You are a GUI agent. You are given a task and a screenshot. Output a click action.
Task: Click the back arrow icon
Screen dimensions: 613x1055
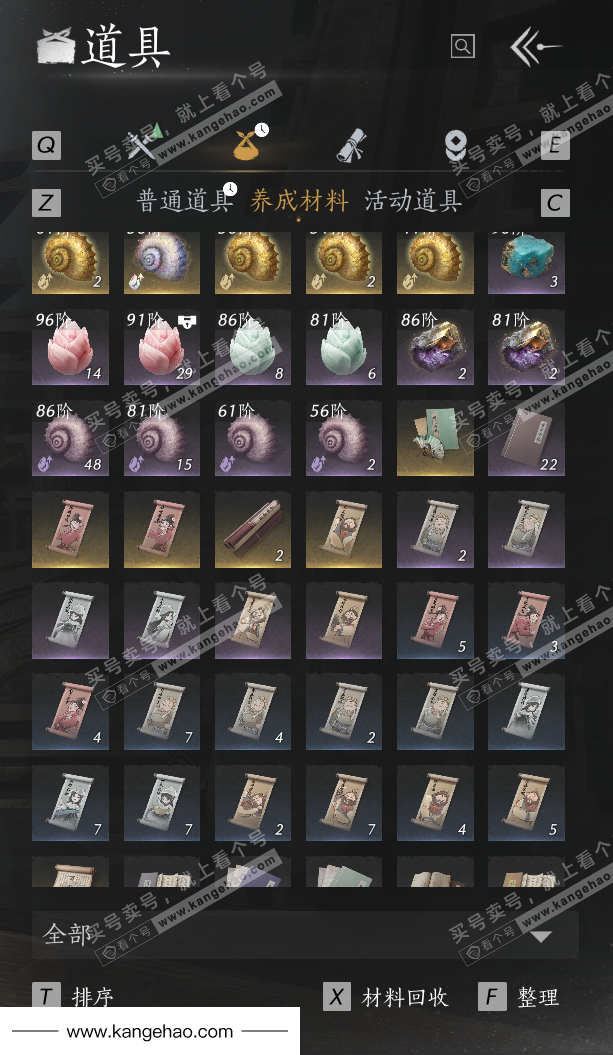click(x=535, y=46)
